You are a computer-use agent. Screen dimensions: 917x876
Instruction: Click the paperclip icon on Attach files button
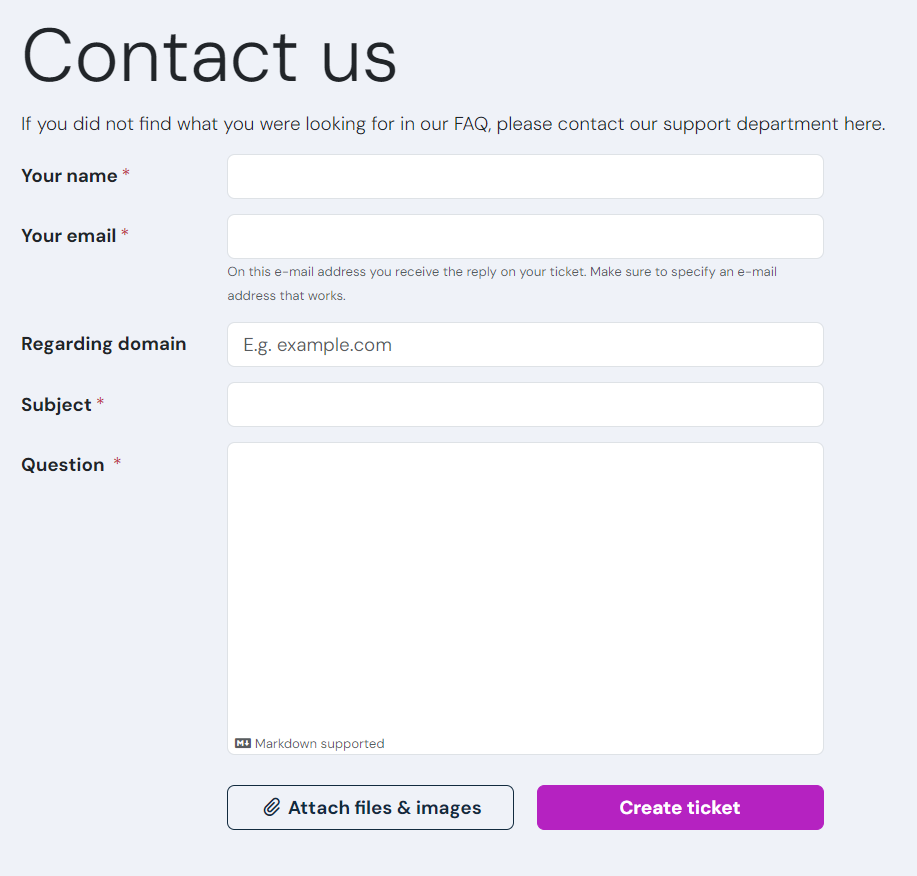point(271,807)
